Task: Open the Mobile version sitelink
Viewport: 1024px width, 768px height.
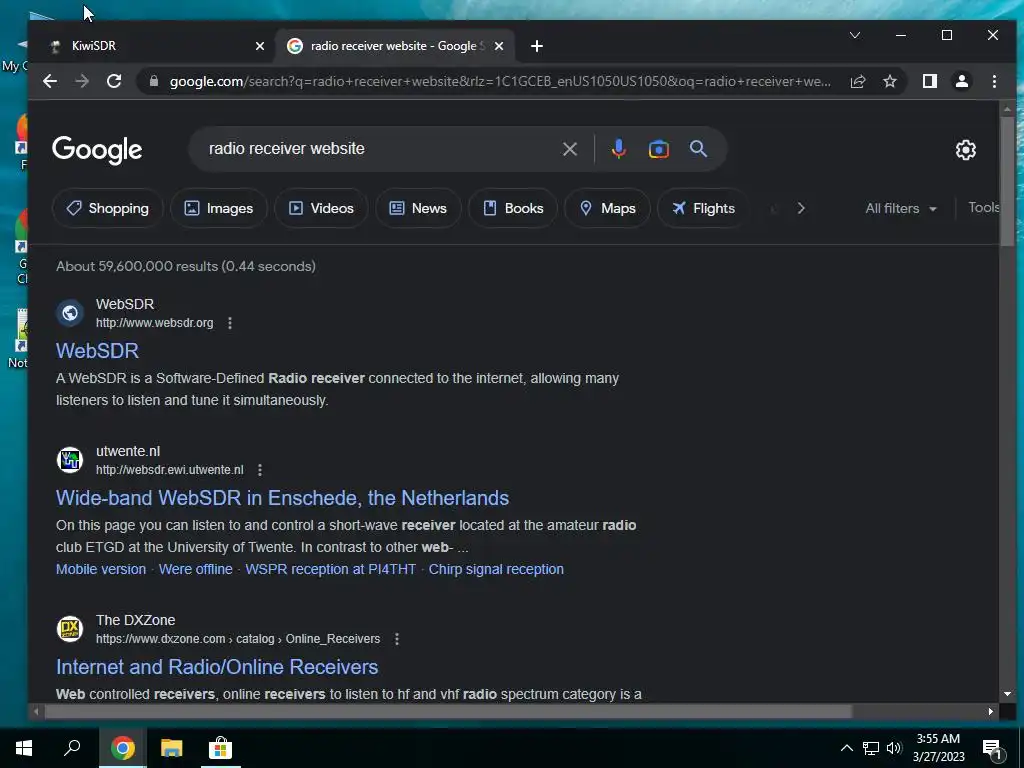Action: [101, 569]
